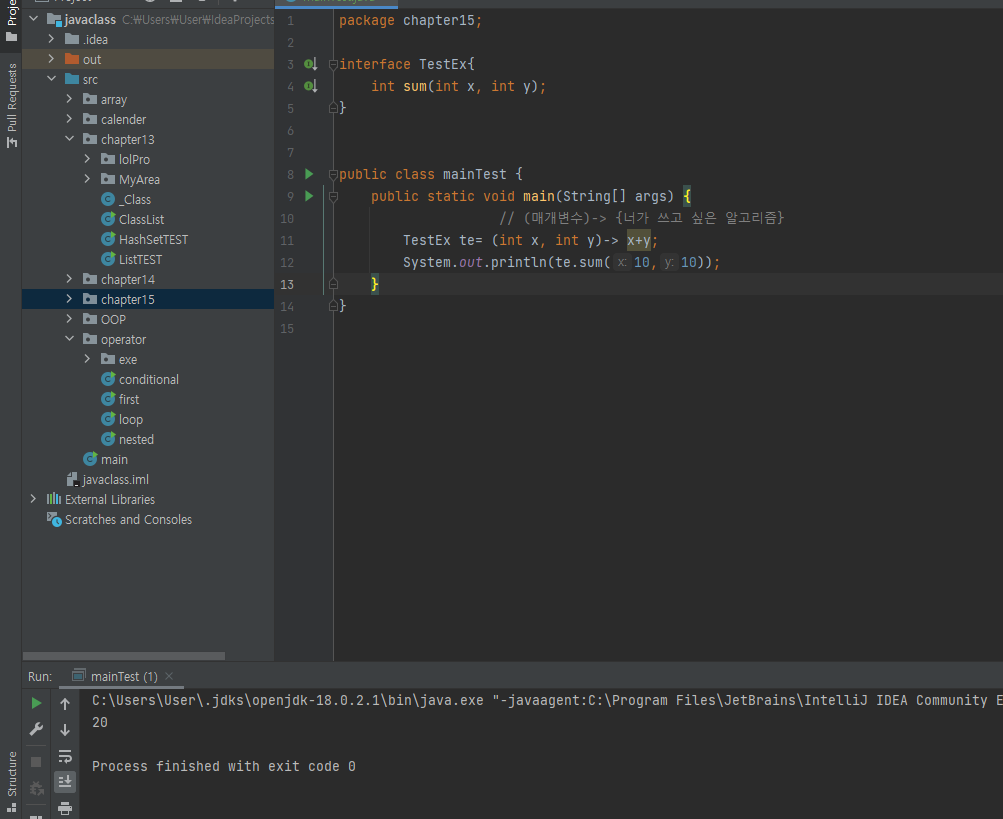Click the horizontal scrollbar of project tree

(123, 656)
